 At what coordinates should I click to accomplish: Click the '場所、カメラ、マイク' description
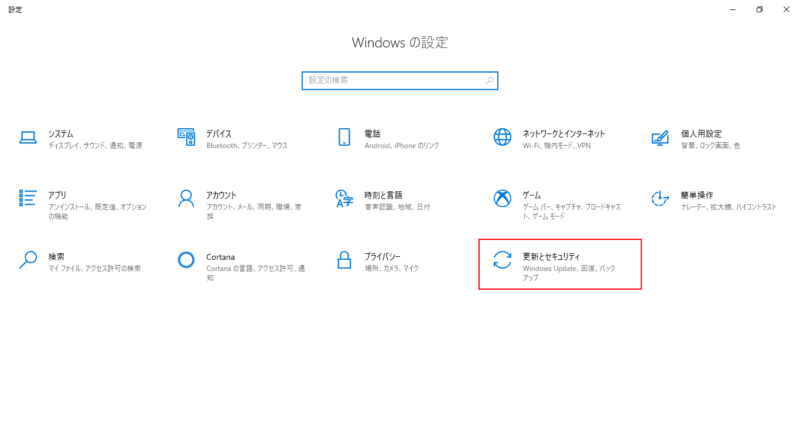tap(391, 268)
